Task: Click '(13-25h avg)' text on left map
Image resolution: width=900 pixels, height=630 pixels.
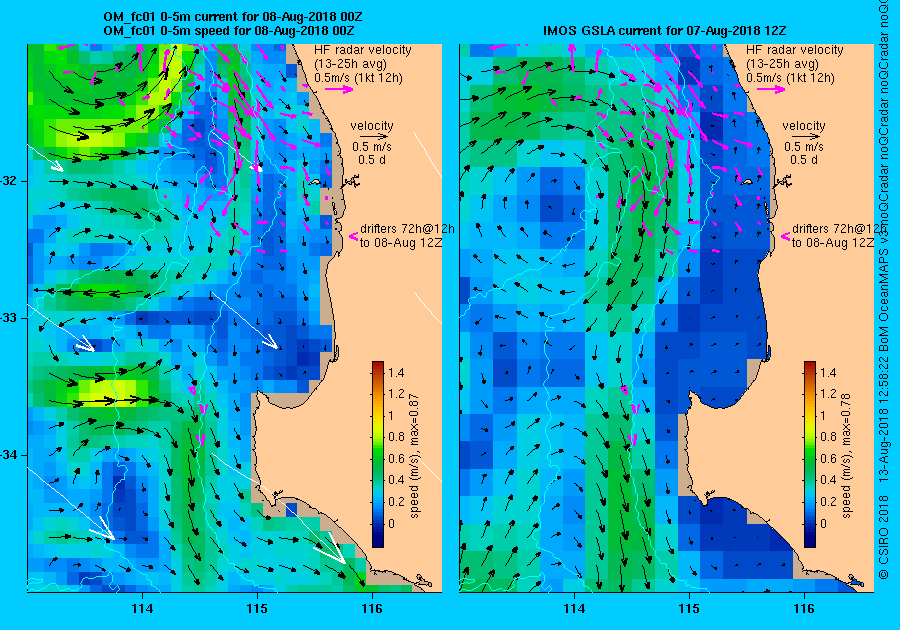Action: pyautogui.click(x=350, y=64)
